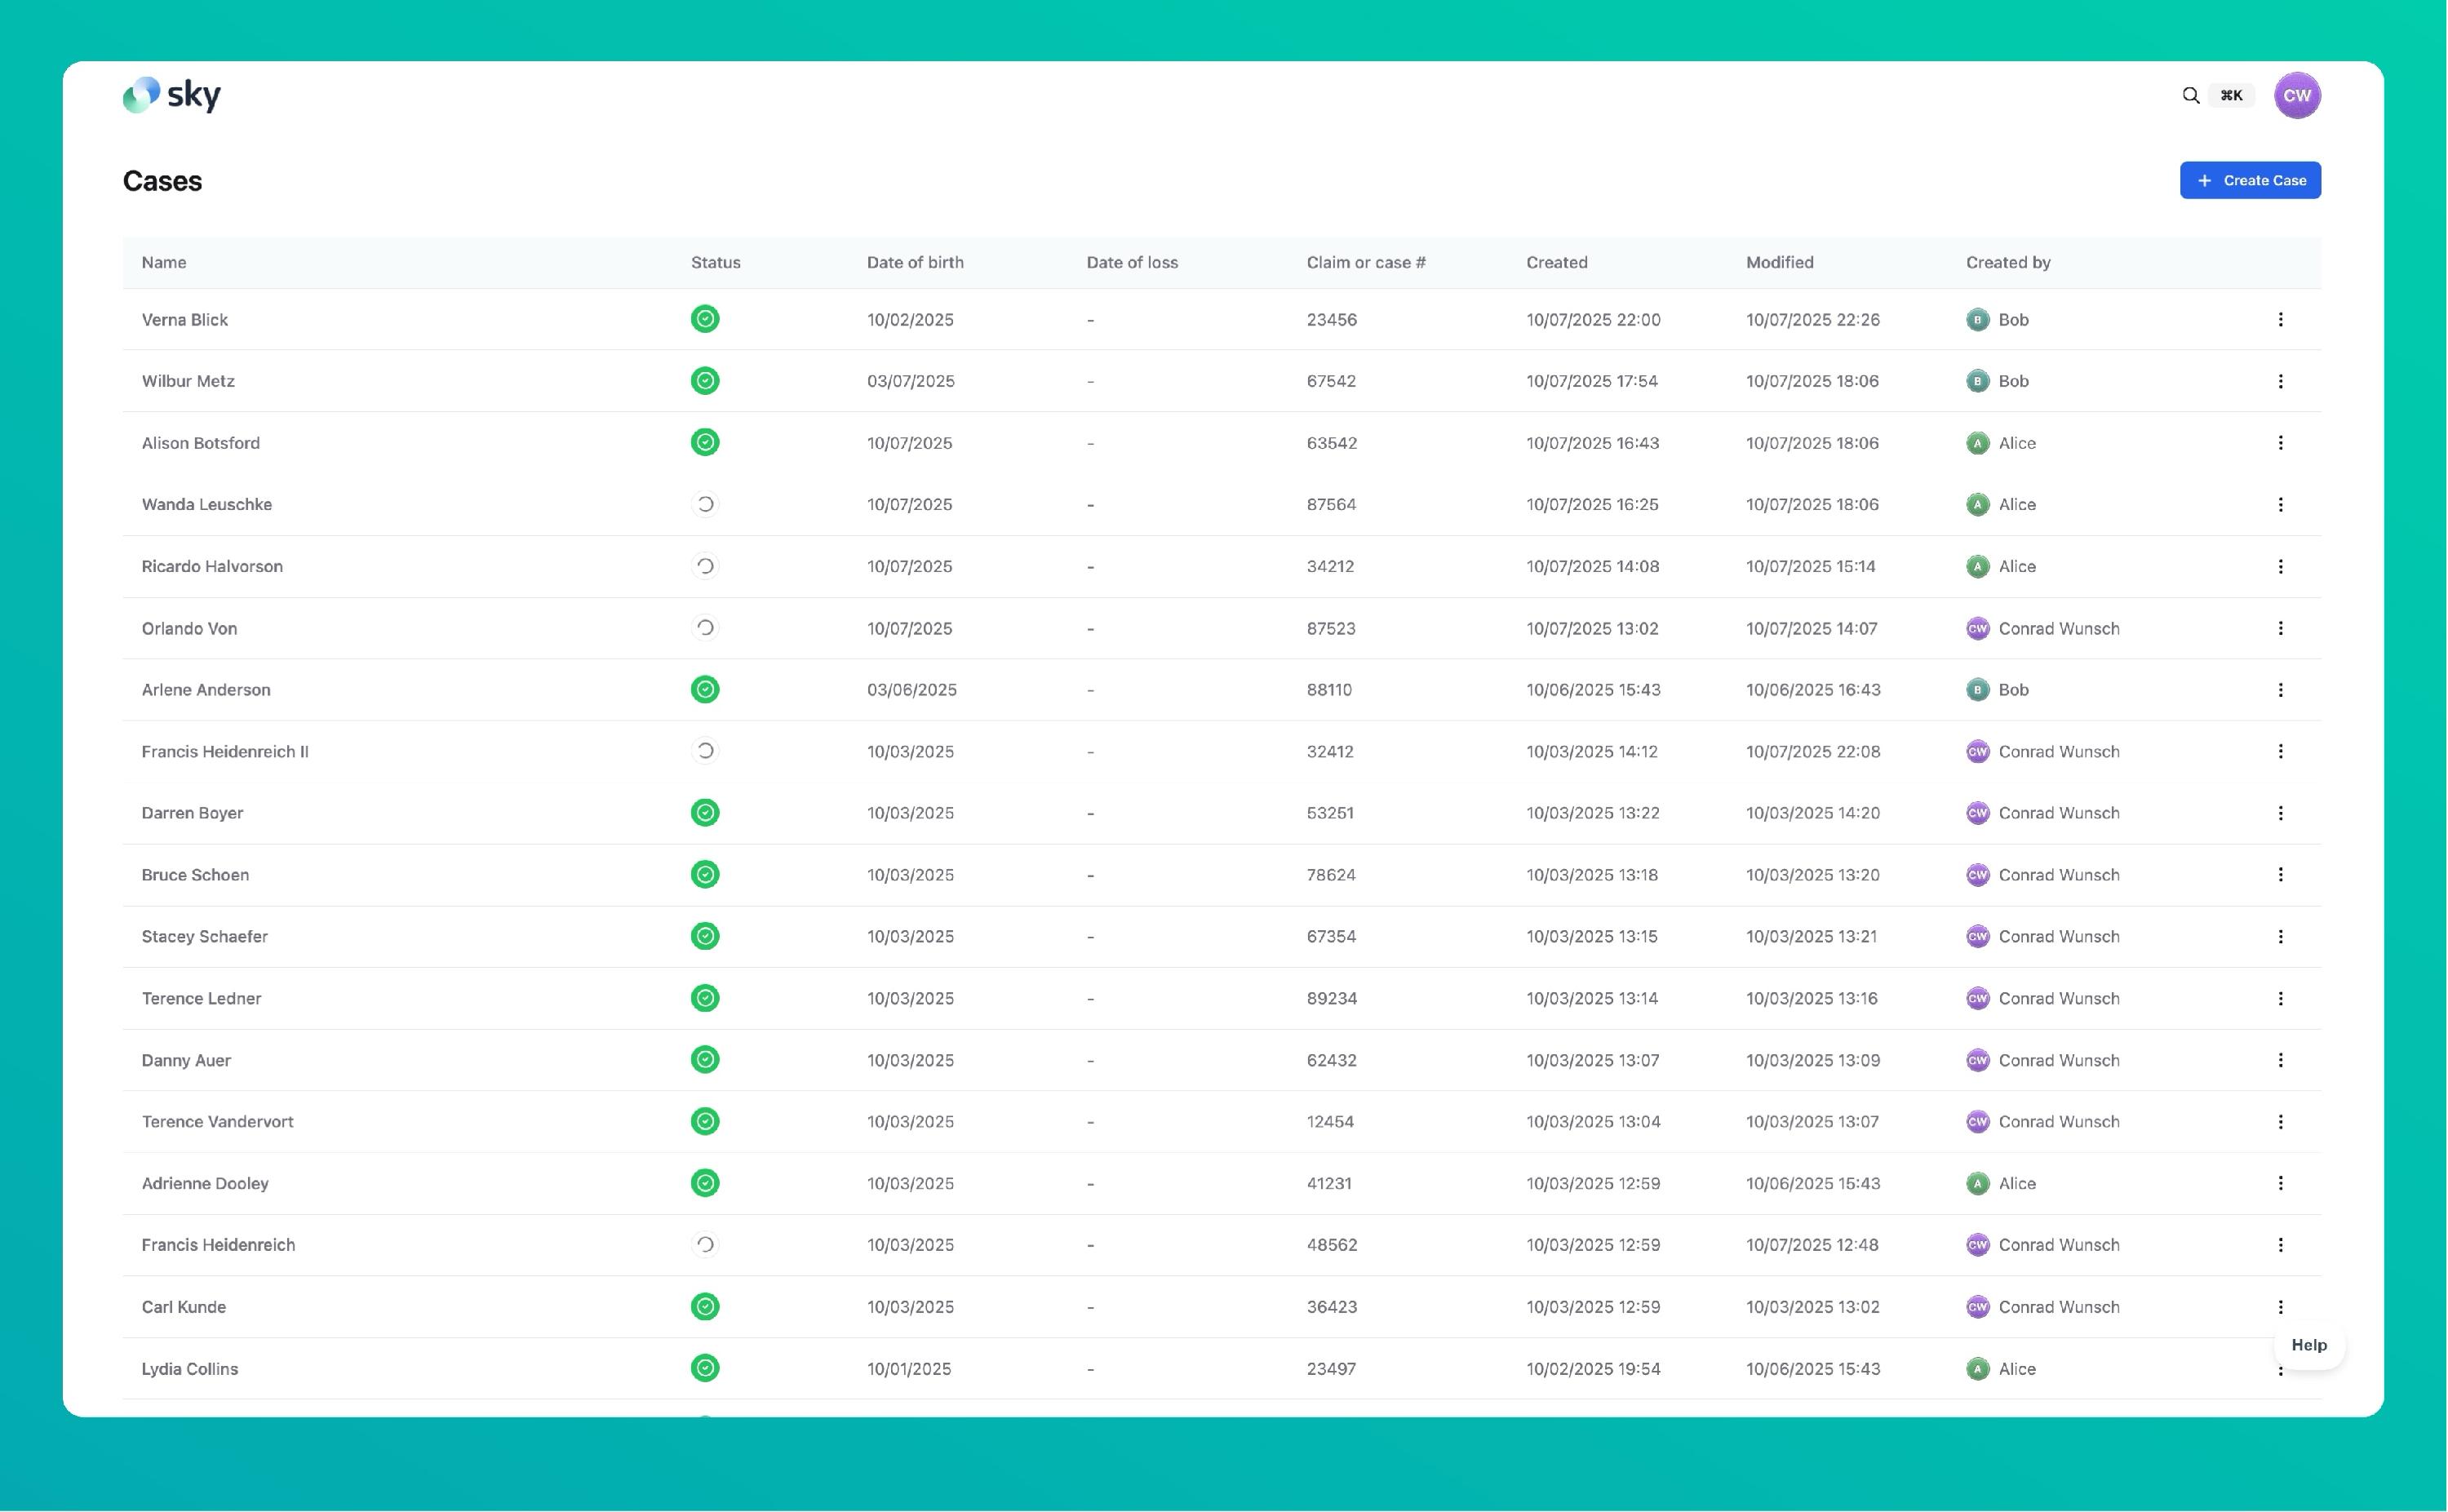Click the search magnifier icon

pyautogui.click(x=2190, y=95)
